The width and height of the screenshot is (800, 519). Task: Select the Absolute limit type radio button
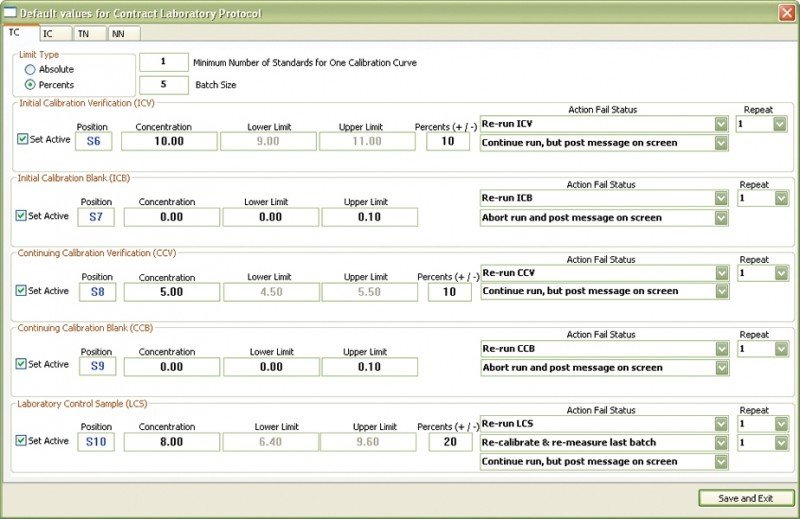30,70
